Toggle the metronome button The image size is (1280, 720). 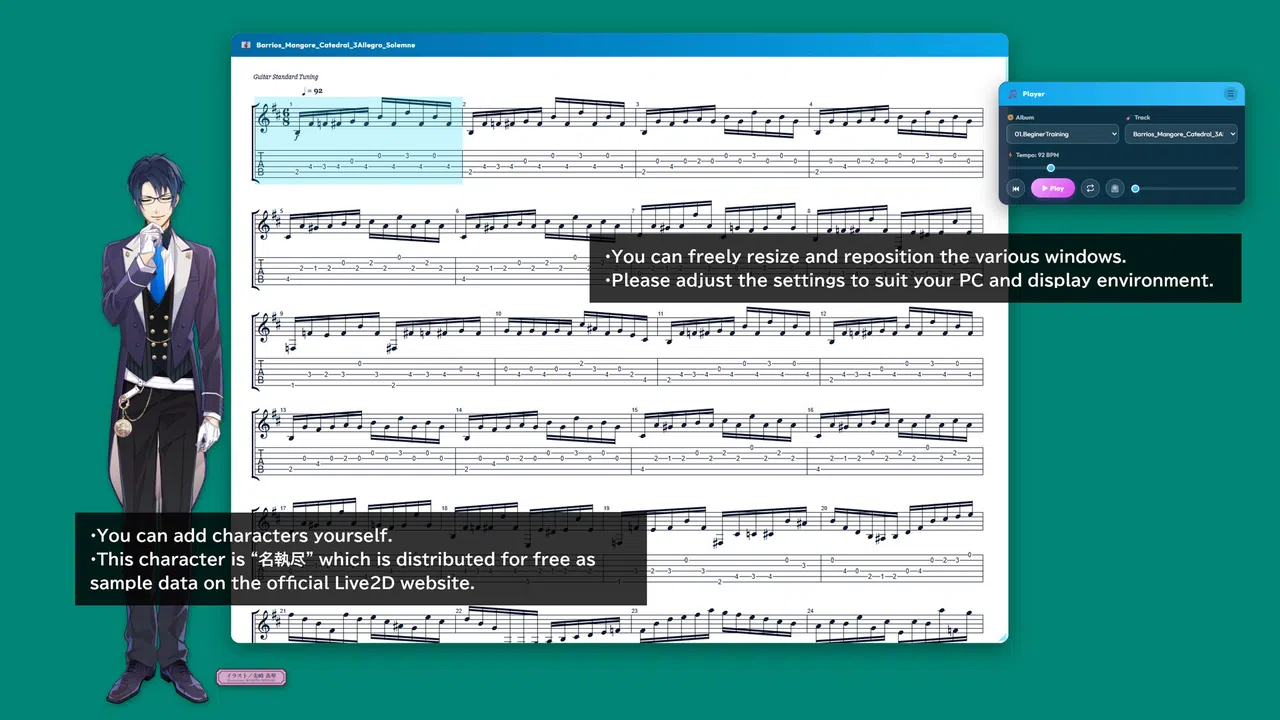[1114, 188]
